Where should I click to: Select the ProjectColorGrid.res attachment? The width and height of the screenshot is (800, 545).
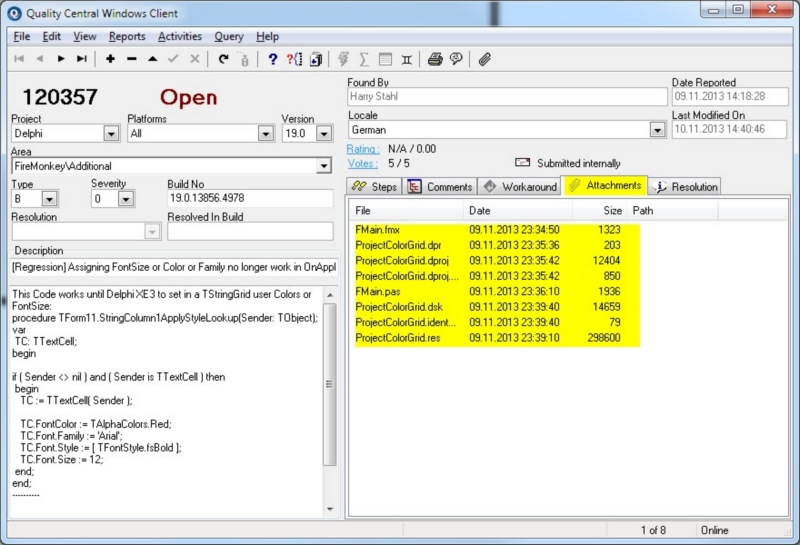(x=397, y=338)
